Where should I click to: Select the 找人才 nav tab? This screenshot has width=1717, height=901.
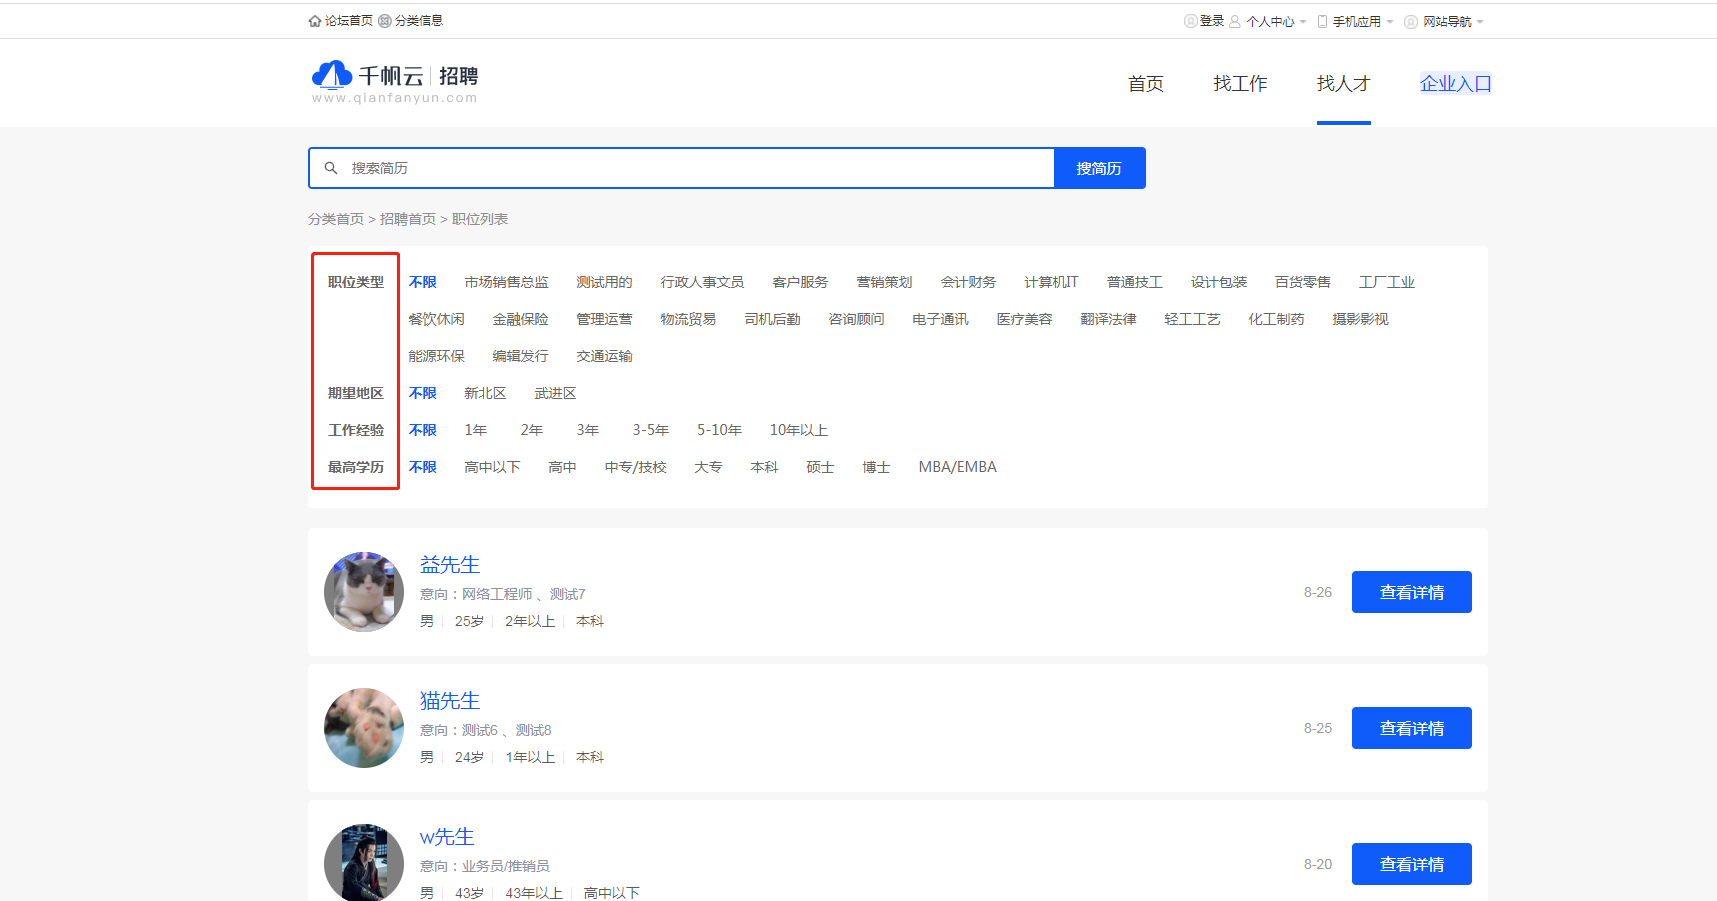[x=1343, y=84]
